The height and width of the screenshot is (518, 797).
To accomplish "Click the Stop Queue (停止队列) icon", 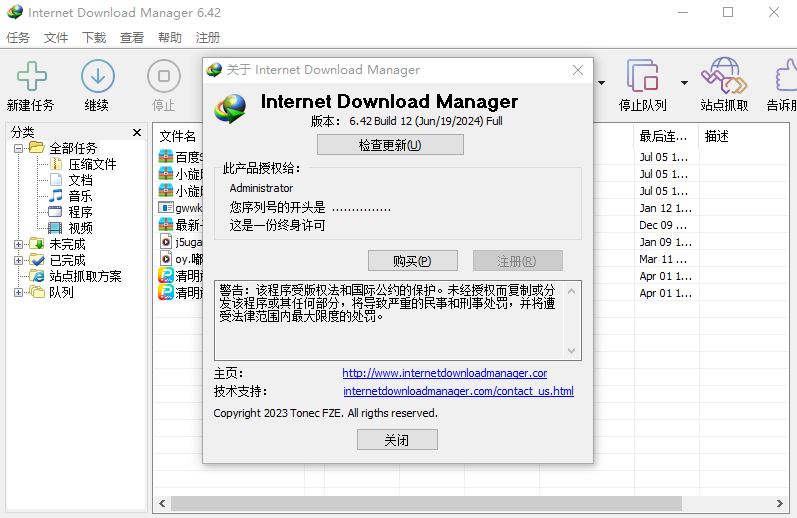I will coord(642,76).
